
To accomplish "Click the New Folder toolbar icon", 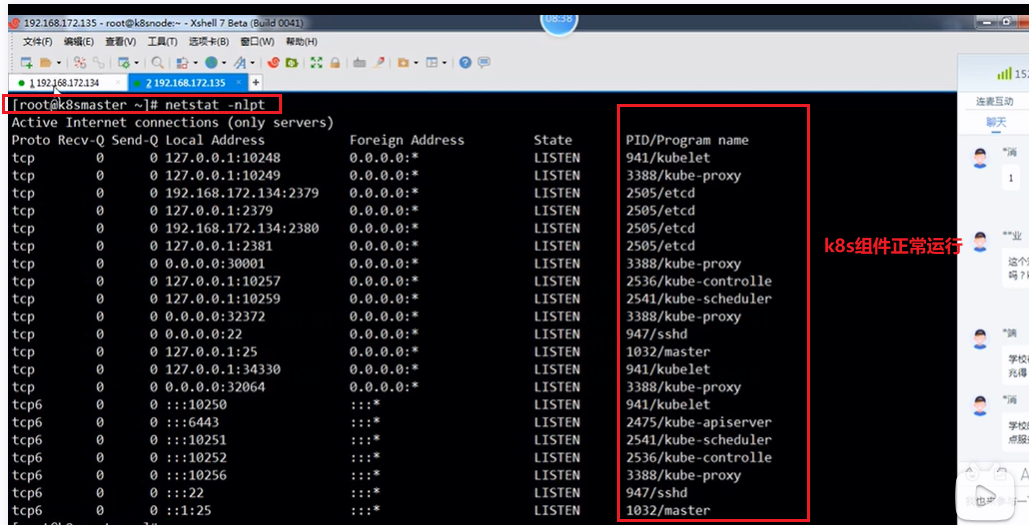I will (x=403, y=62).
